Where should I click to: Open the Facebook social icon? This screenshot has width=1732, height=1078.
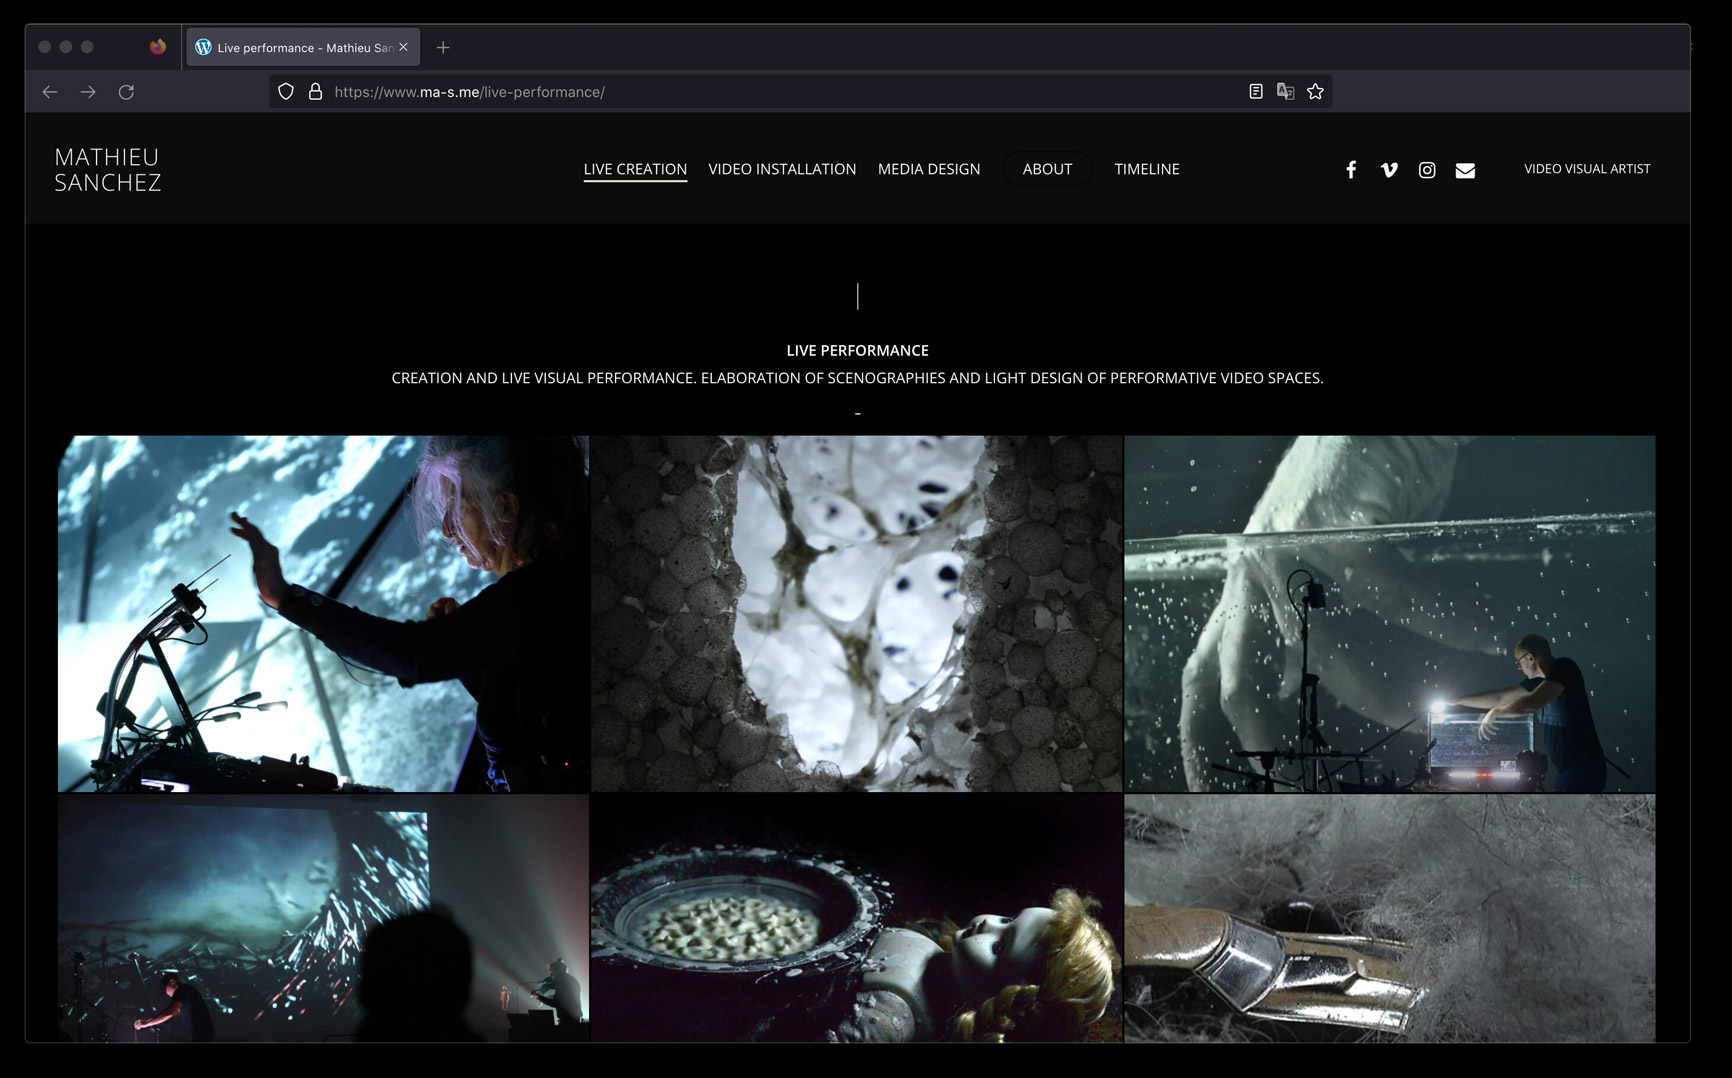(x=1350, y=170)
